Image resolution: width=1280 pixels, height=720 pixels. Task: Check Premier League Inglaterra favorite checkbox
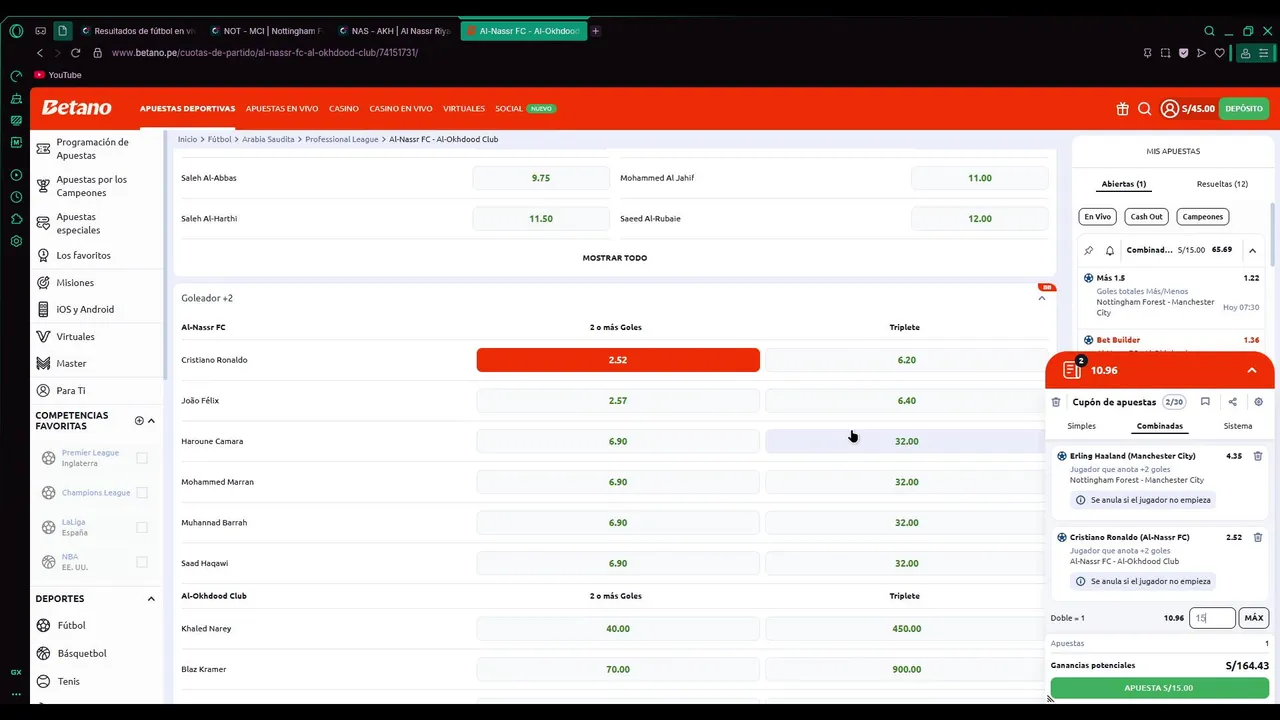point(142,458)
